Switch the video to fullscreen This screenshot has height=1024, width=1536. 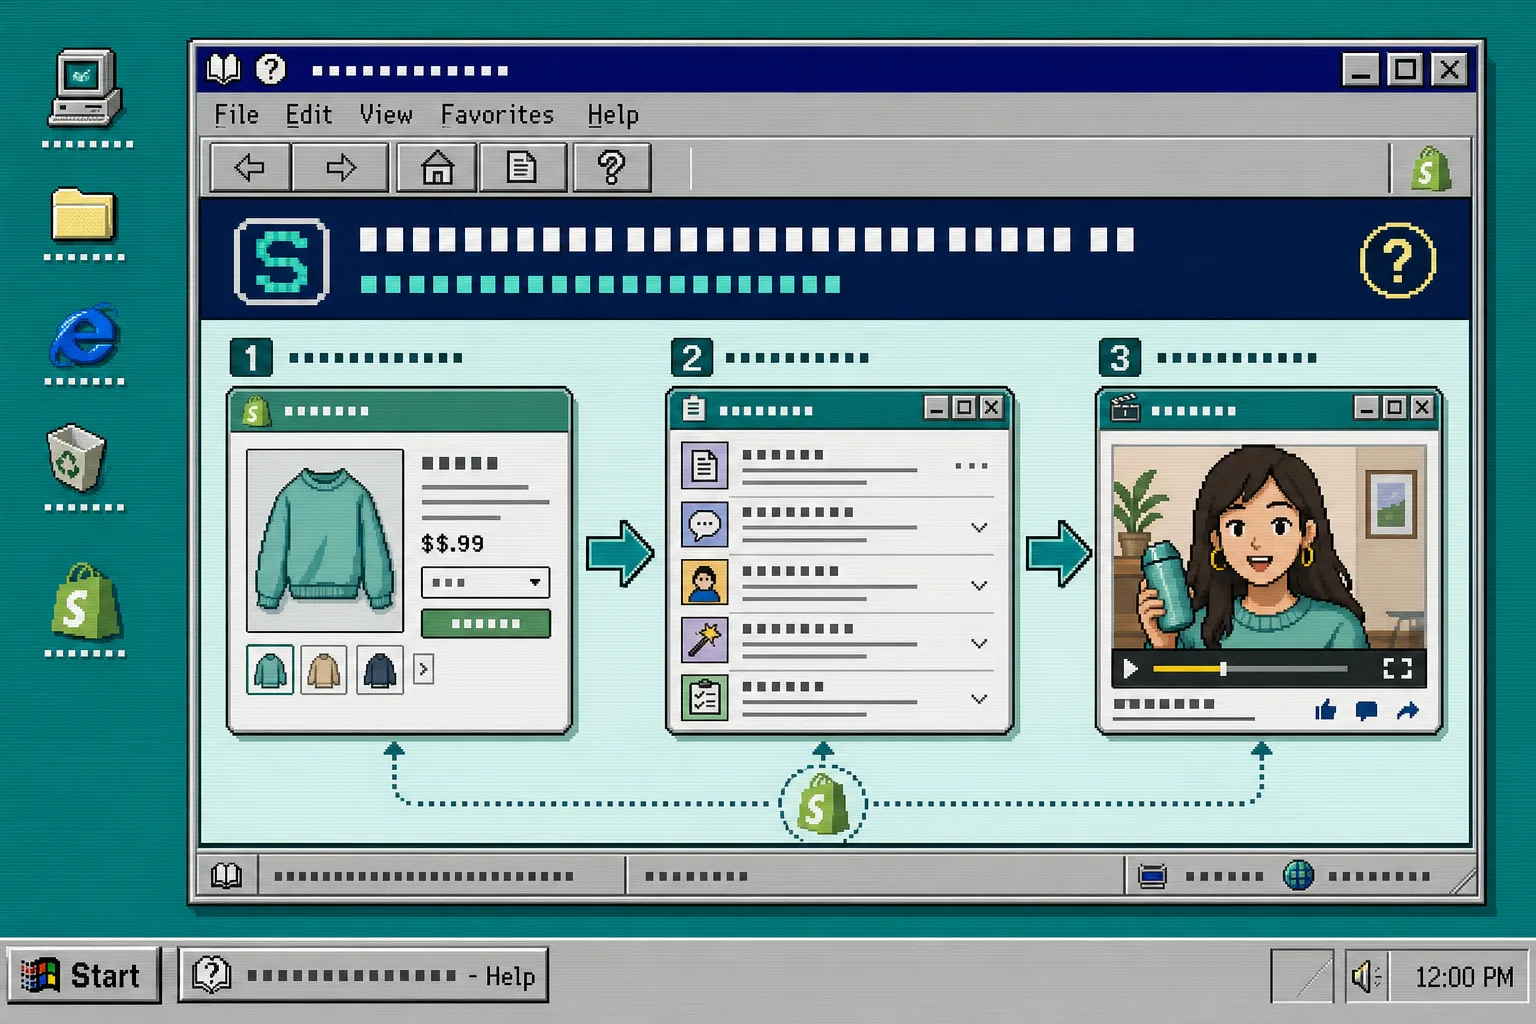coord(1397,668)
